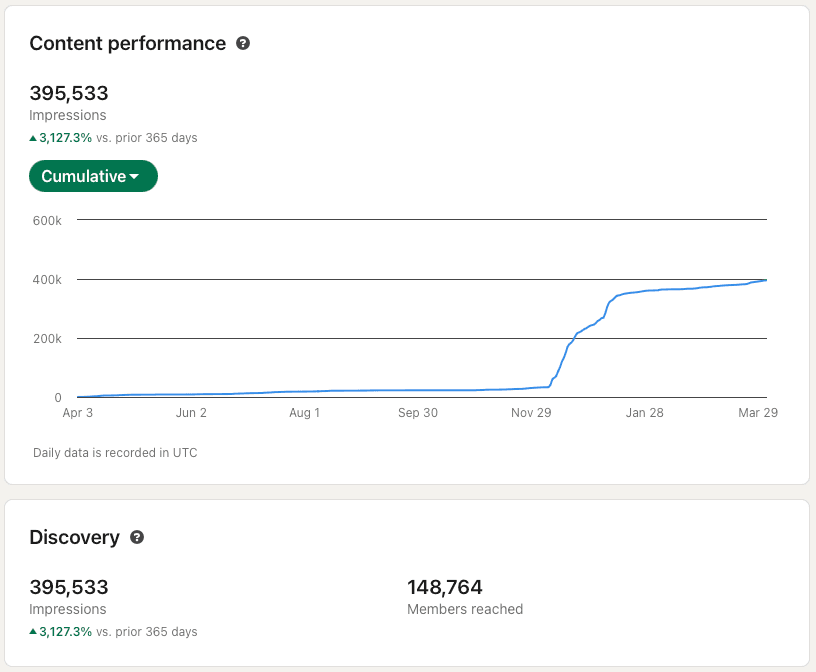Select the Discovery heading
This screenshot has width=816, height=672.
(x=75, y=537)
